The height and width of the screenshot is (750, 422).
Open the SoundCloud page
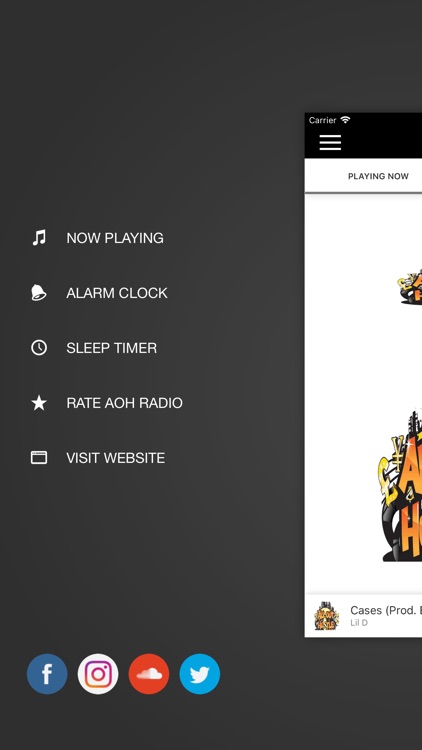(x=149, y=673)
